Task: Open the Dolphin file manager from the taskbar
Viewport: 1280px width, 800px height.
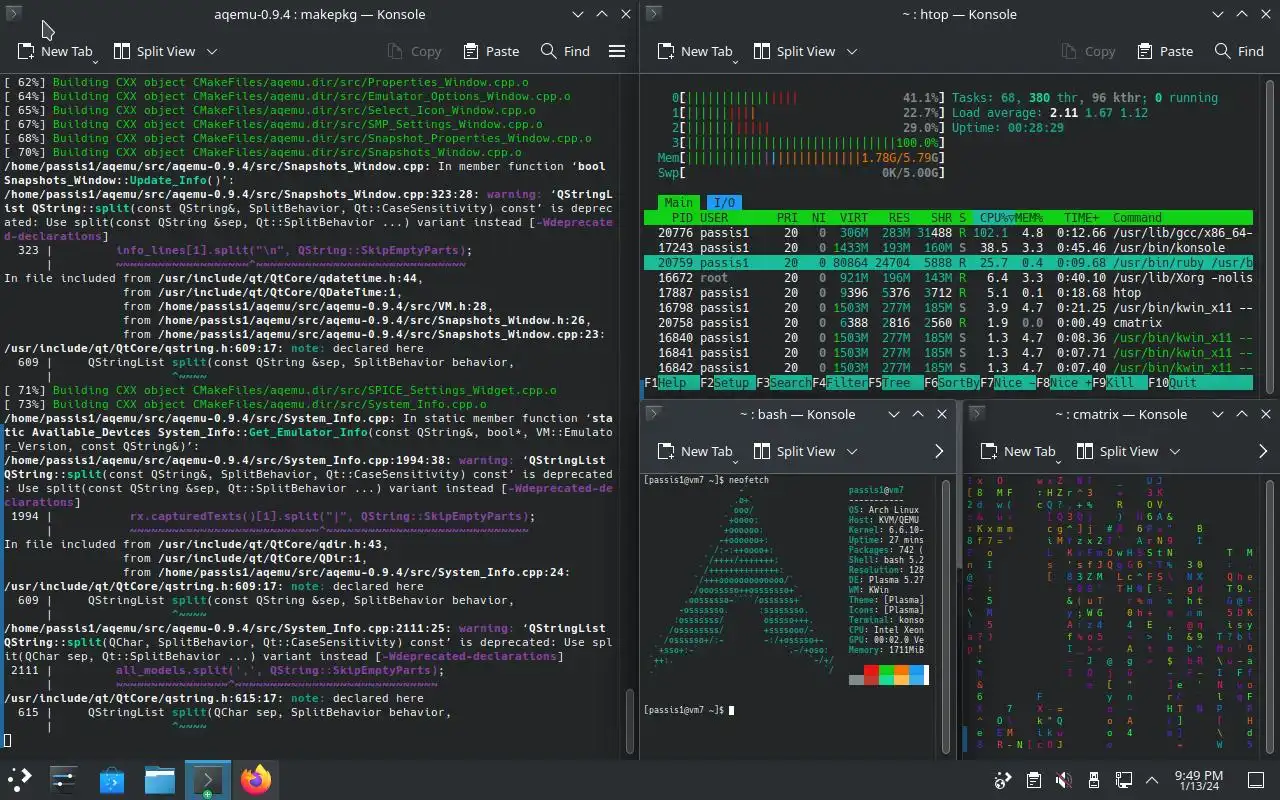Action: 160,779
